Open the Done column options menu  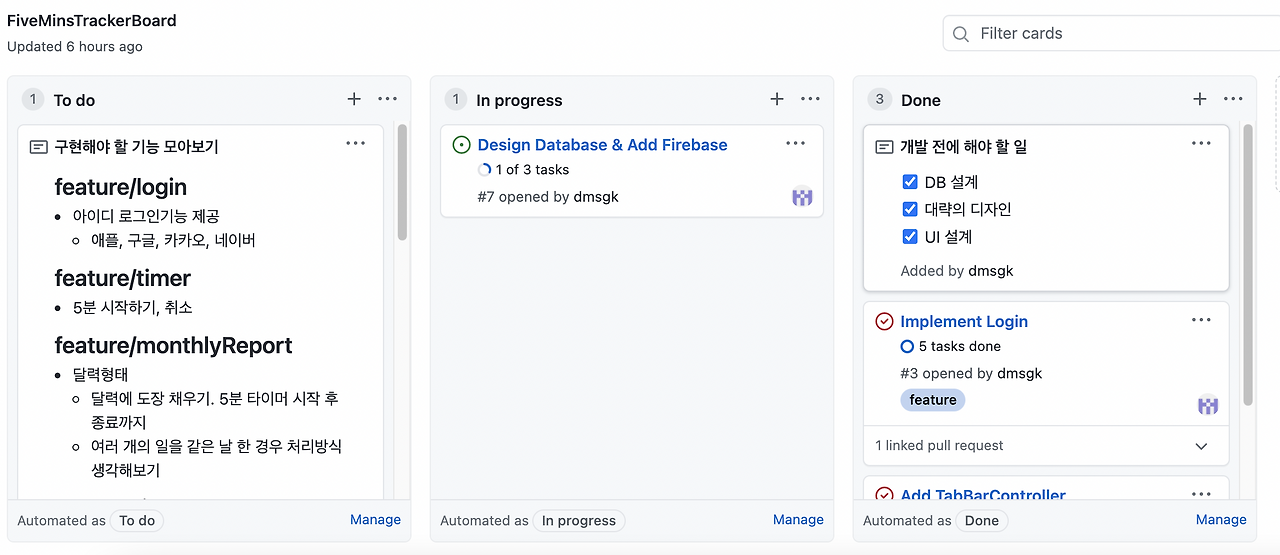click(x=1233, y=99)
